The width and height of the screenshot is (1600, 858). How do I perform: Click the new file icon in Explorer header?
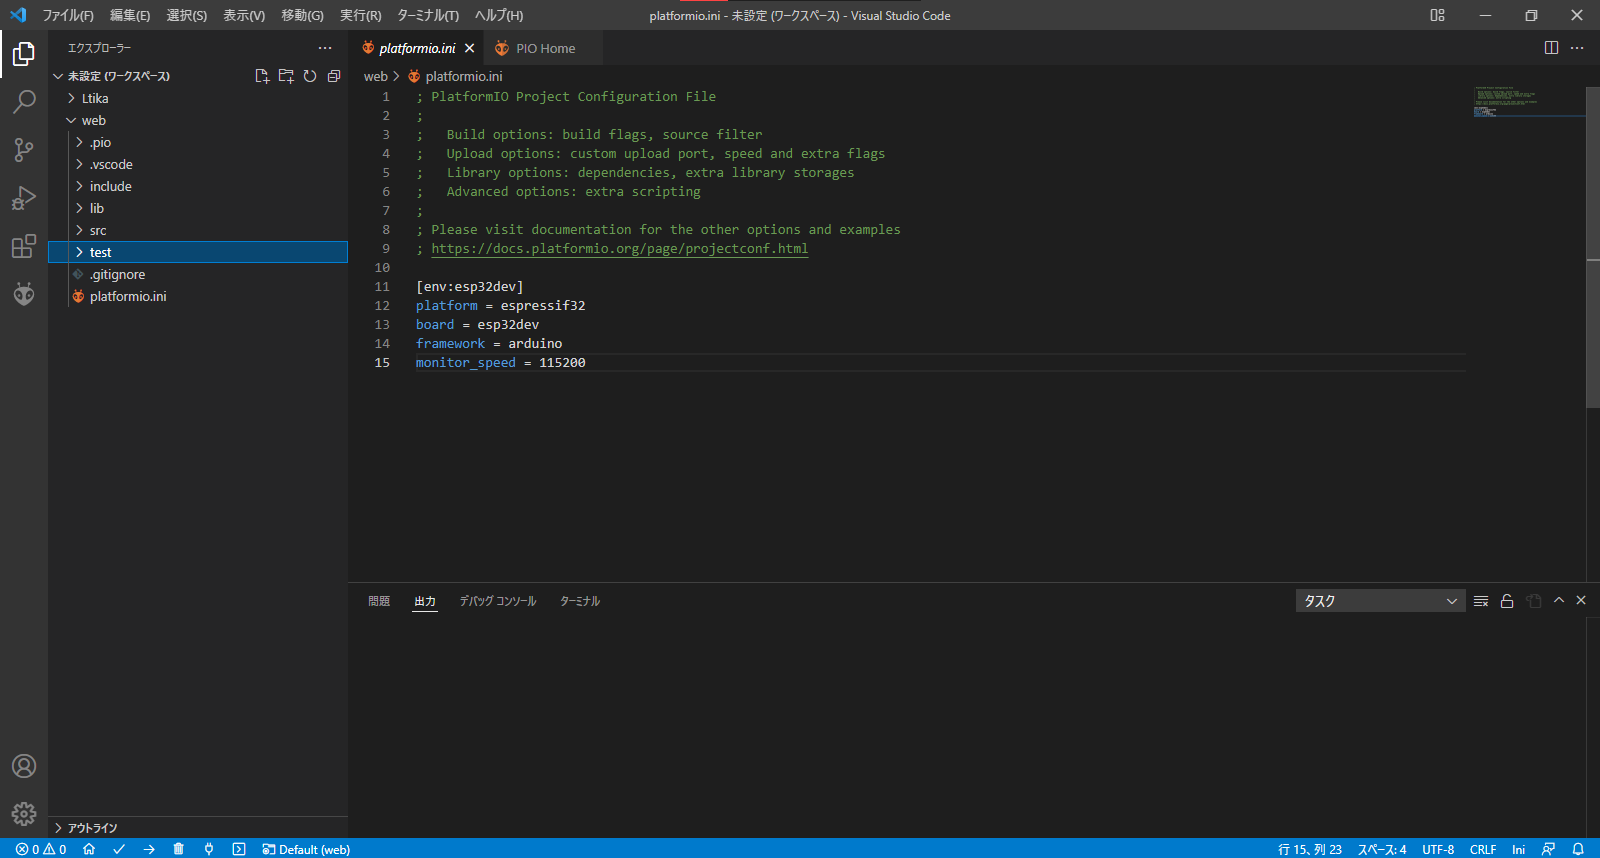(x=262, y=76)
